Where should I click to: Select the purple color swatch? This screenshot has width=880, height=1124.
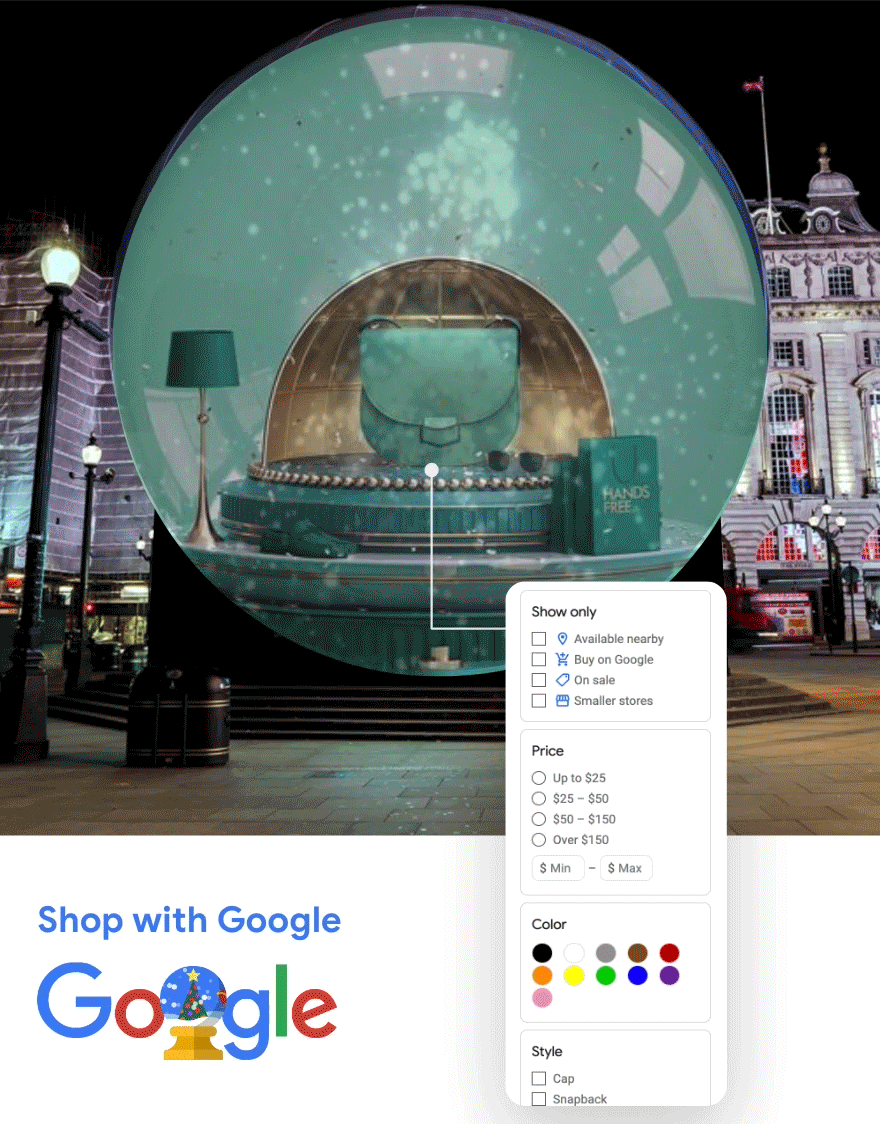click(669, 976)
